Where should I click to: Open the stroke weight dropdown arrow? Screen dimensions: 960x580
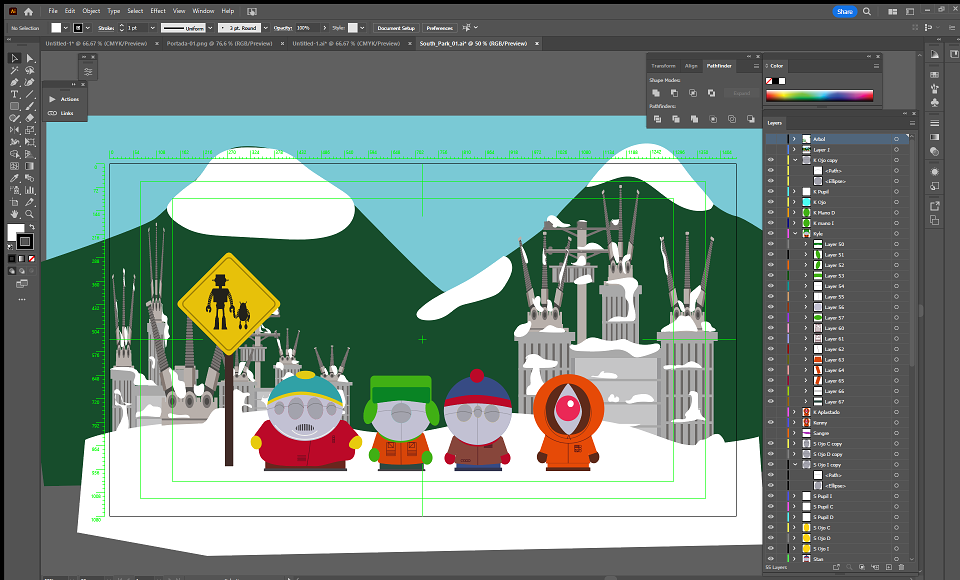[x=152, y=28]
